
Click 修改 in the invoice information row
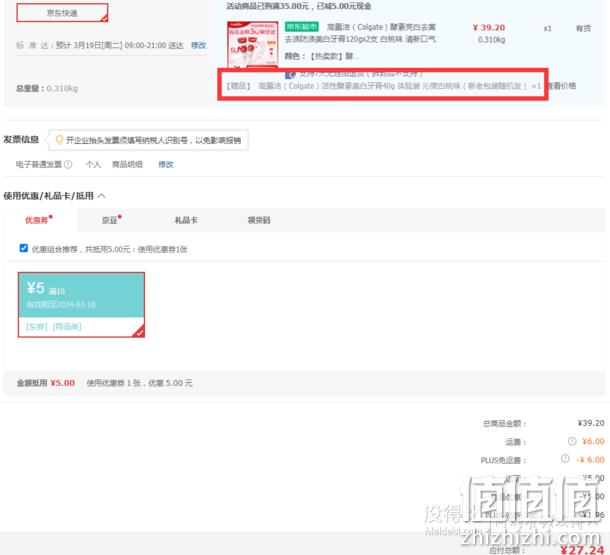pyautogui.click(x=166, y=164)
